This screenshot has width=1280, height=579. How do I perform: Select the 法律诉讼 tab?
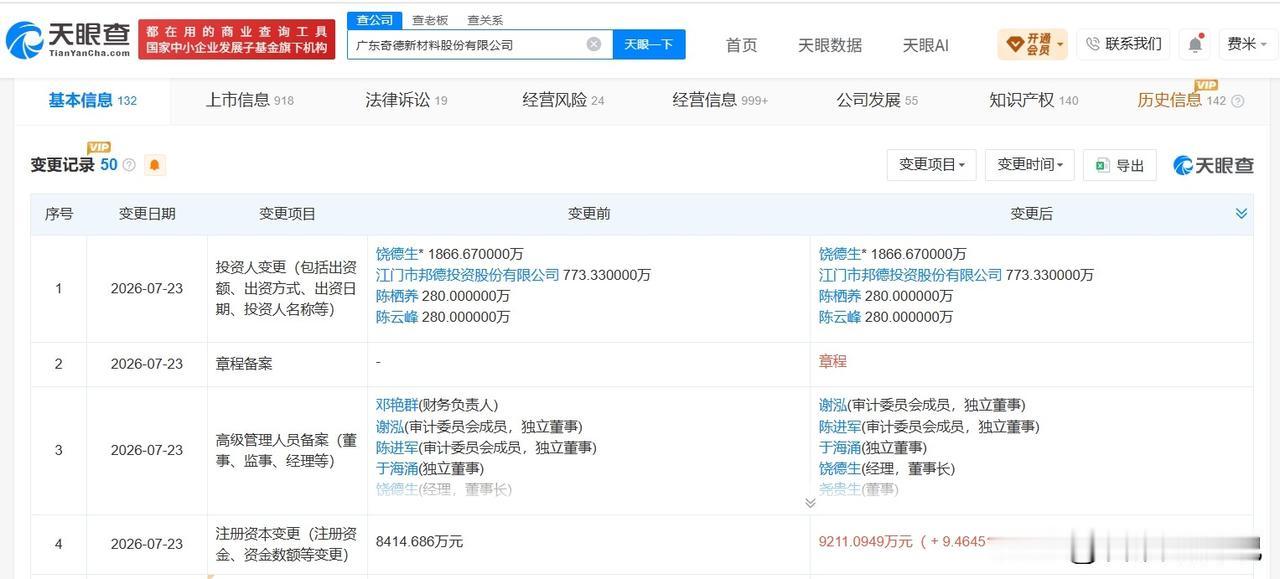pyautogui.click(x=406, y=100)
